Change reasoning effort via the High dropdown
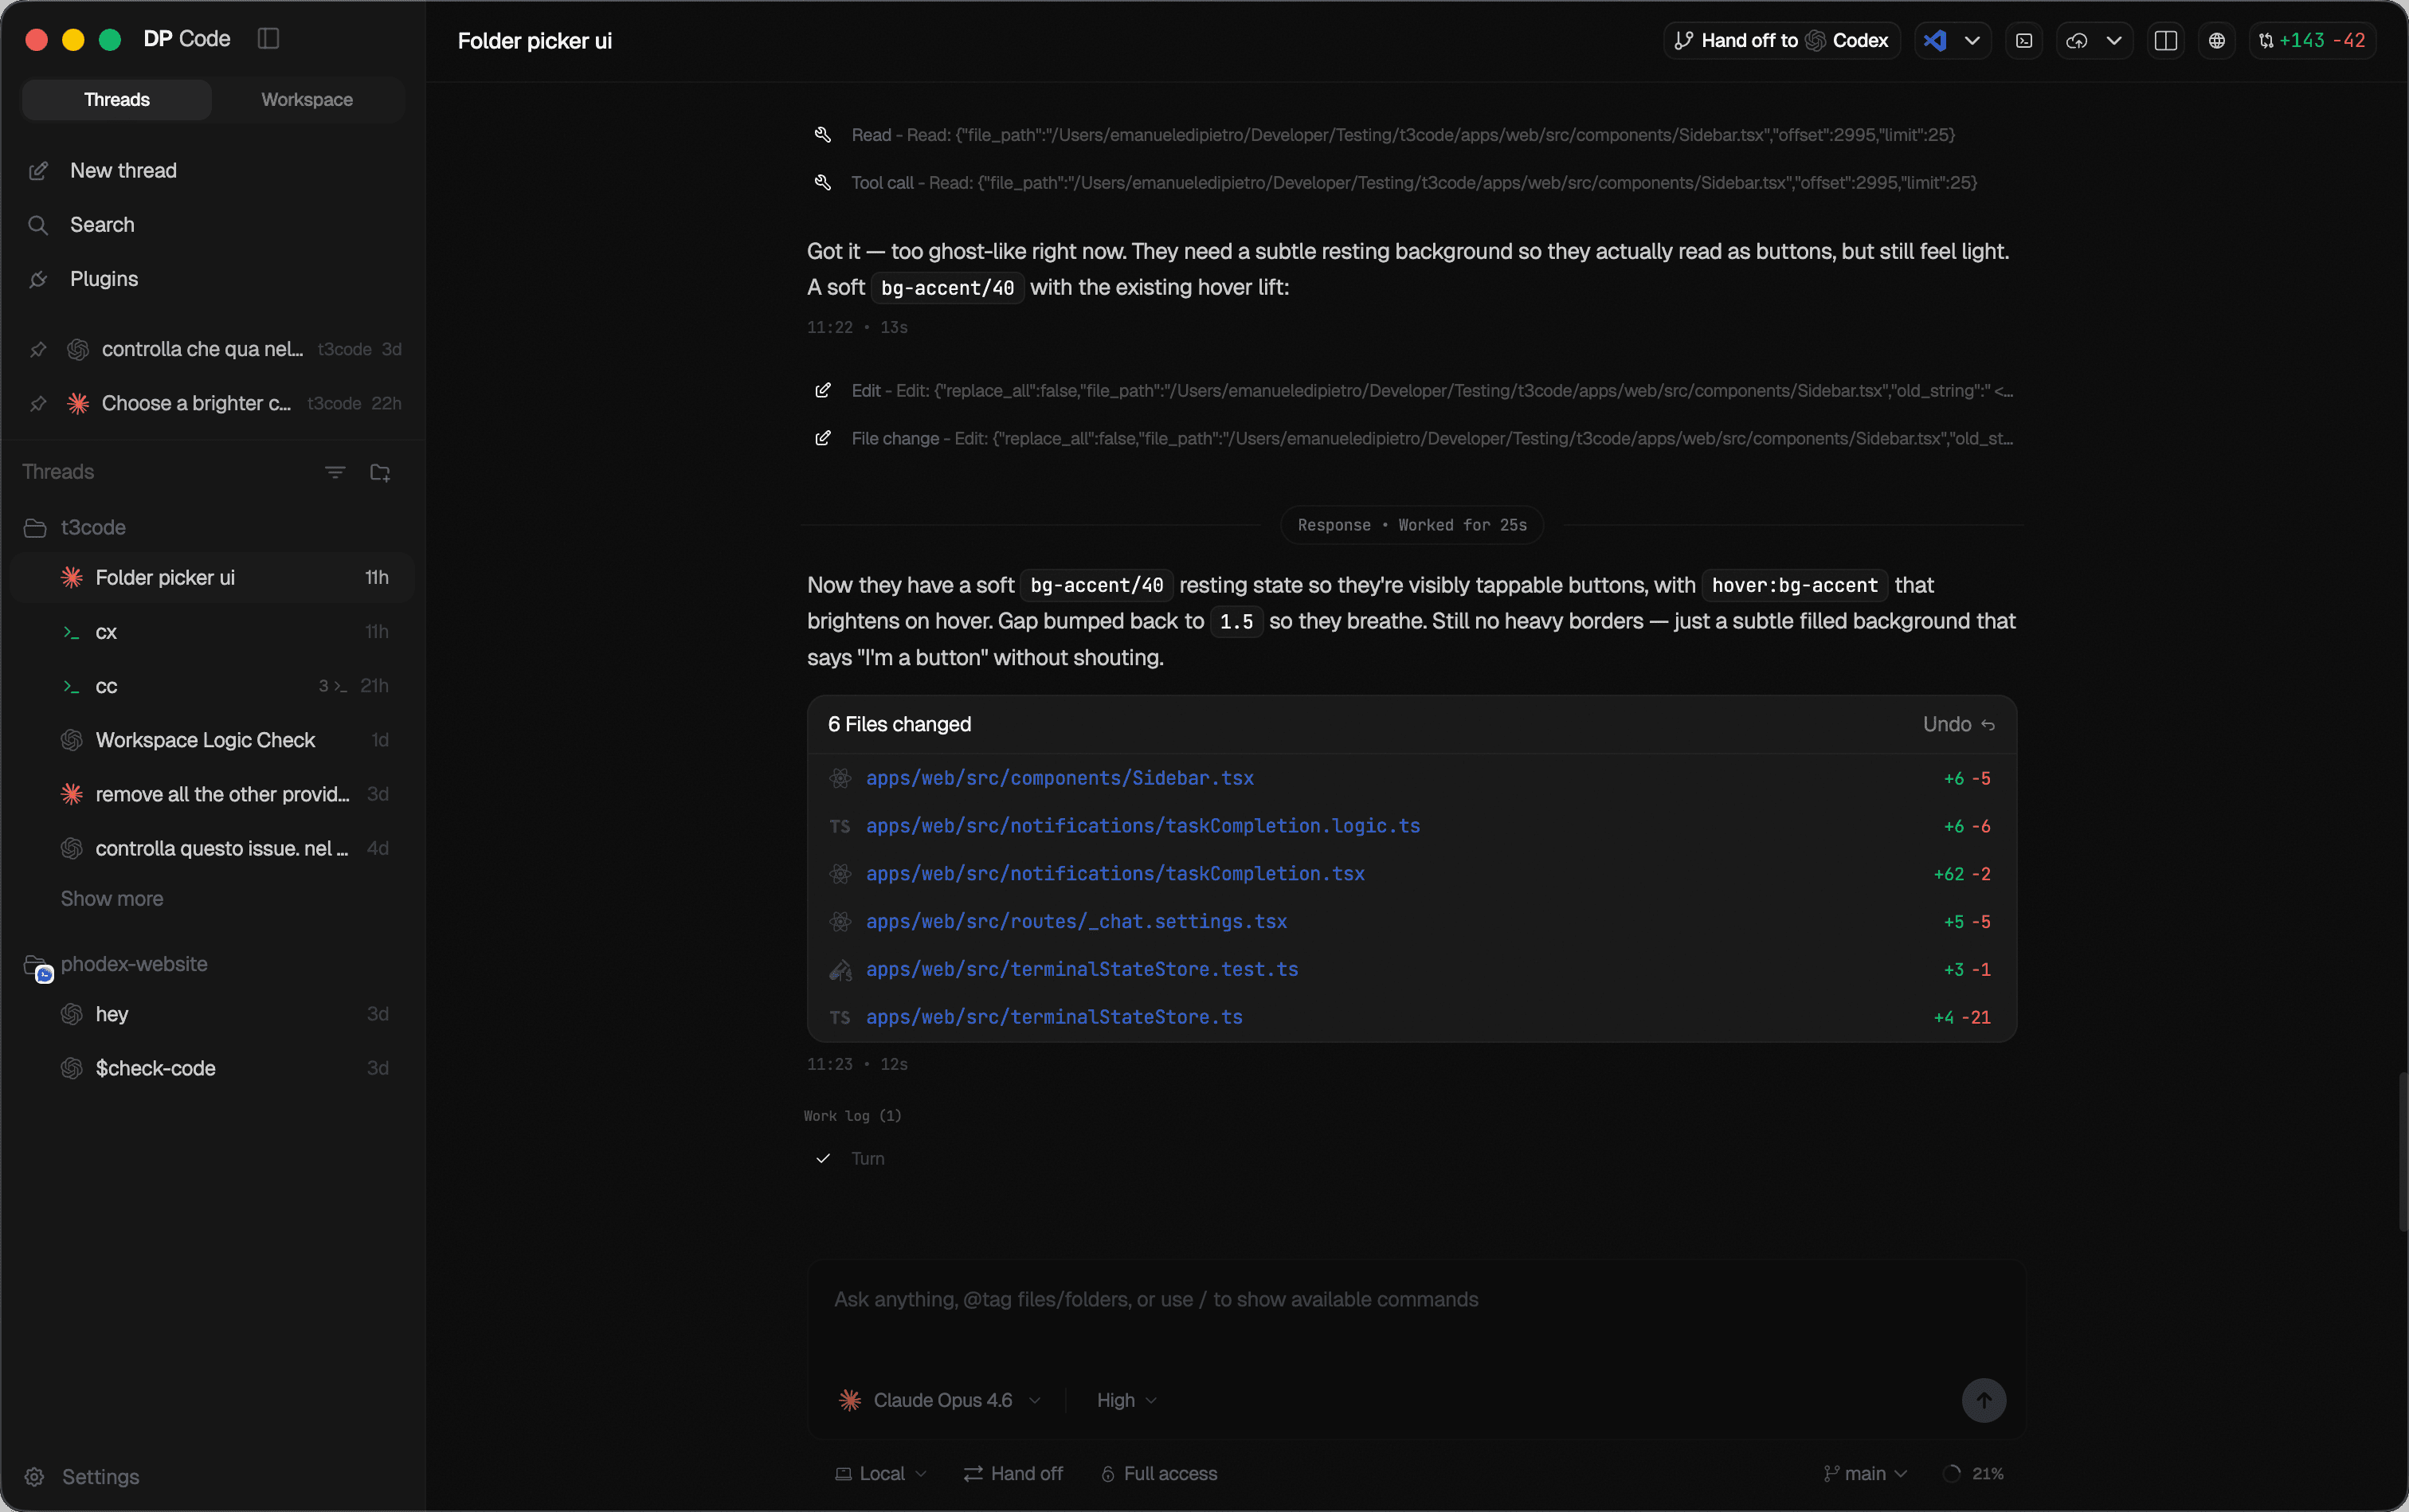 point(1124,1400)
